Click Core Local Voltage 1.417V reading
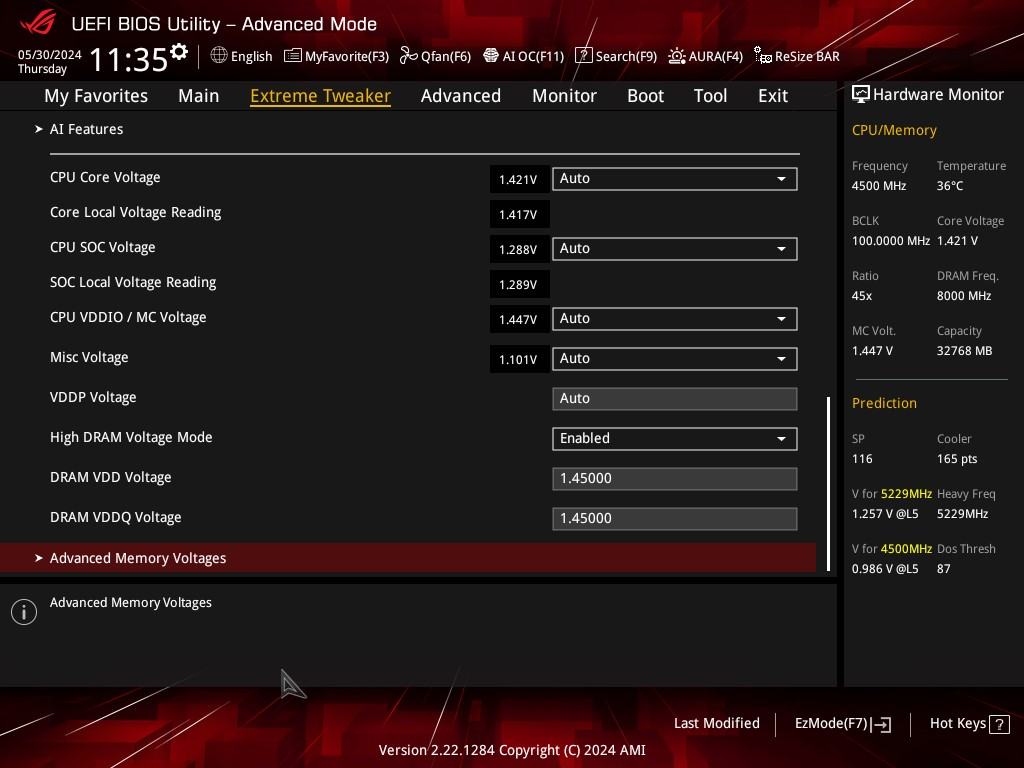The width and height of the screenshot is (1024, 768). tap(519, 215)
